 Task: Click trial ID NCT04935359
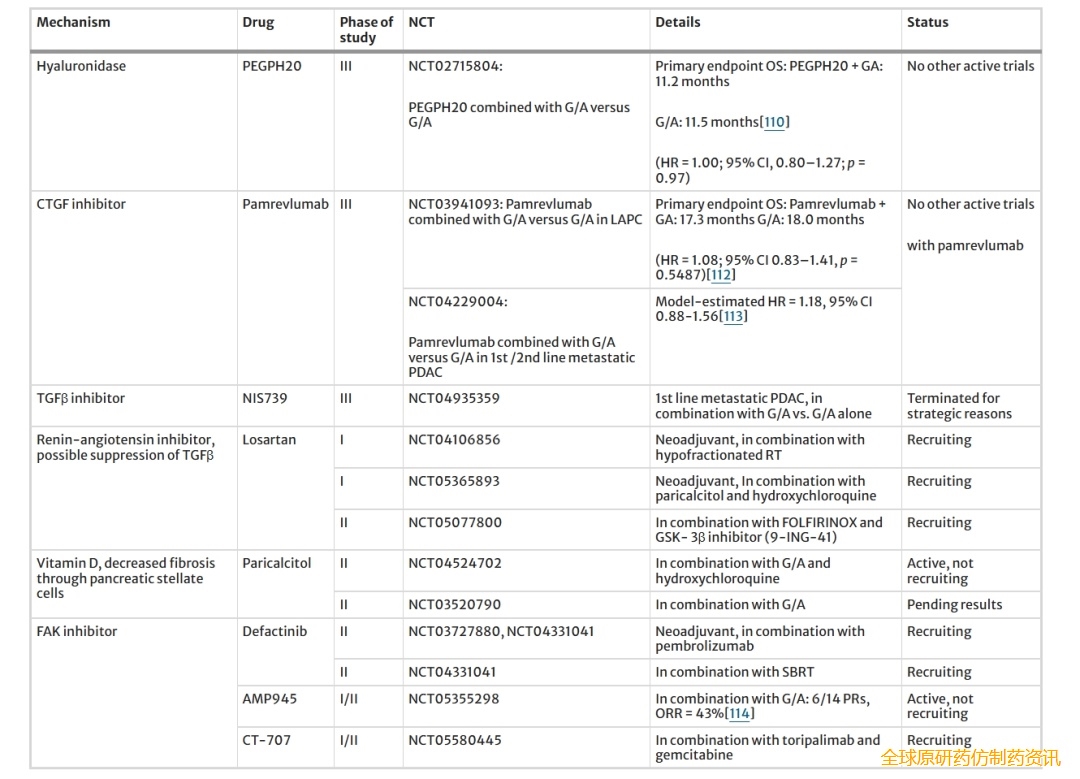(454, 398)
